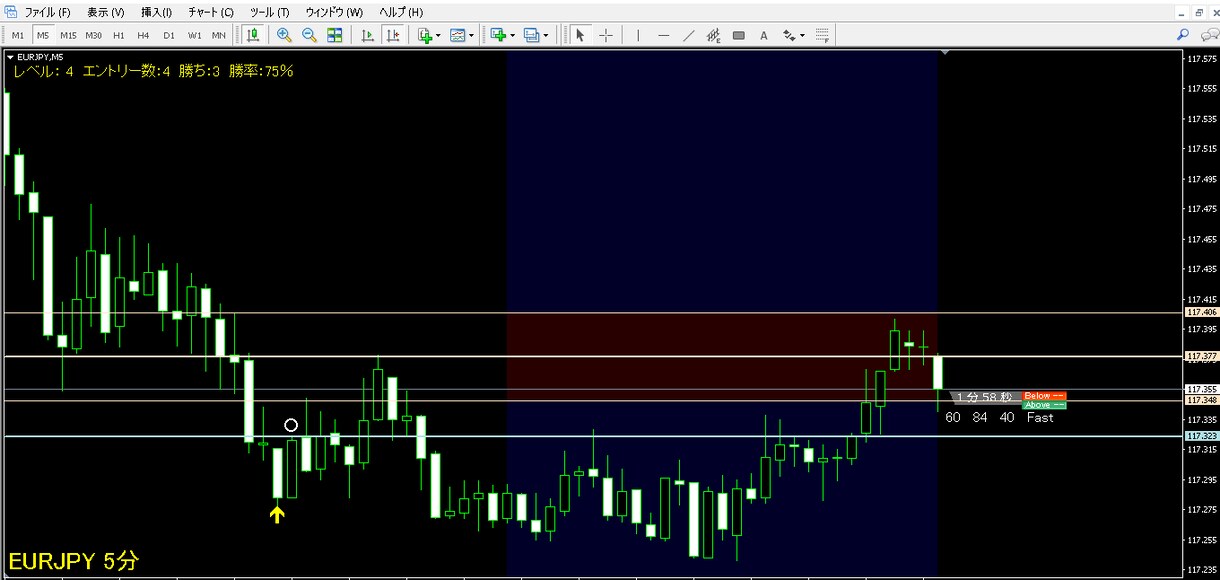Click the red Below label
Screen dimensions: 1220x580
(x=1044, y=396)
